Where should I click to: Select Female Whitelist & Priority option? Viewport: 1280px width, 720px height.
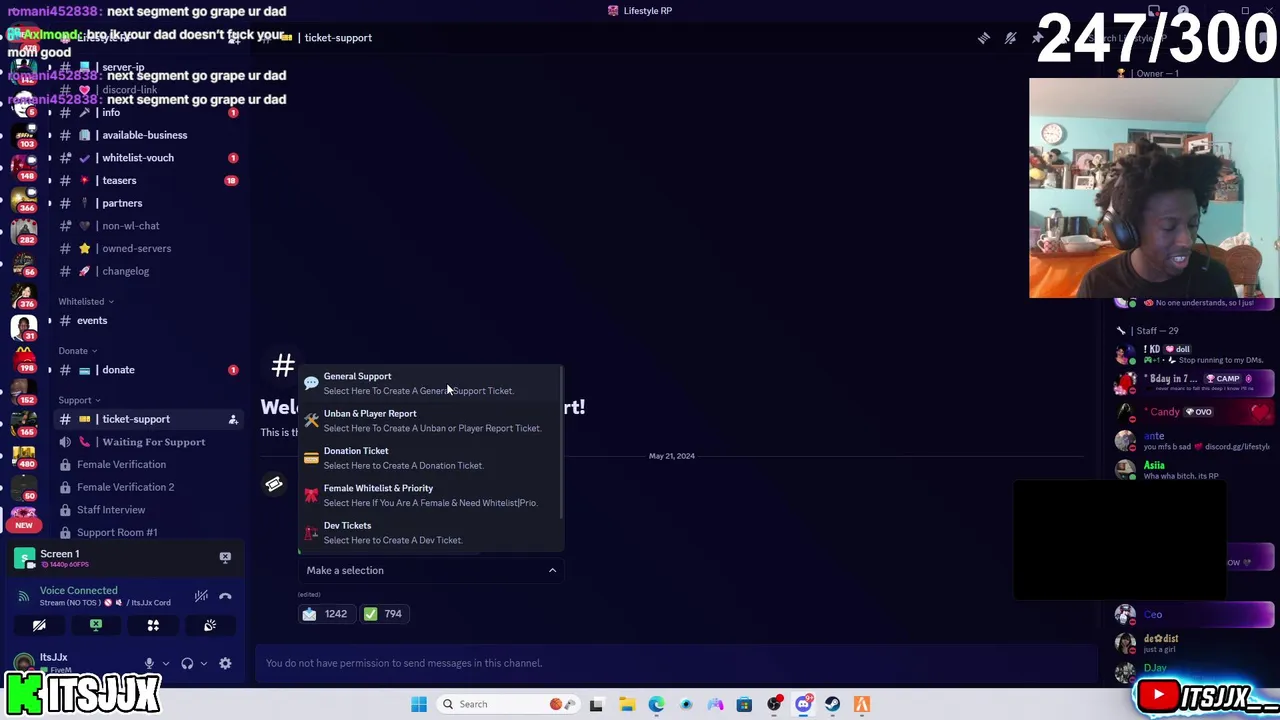(430, 495)
